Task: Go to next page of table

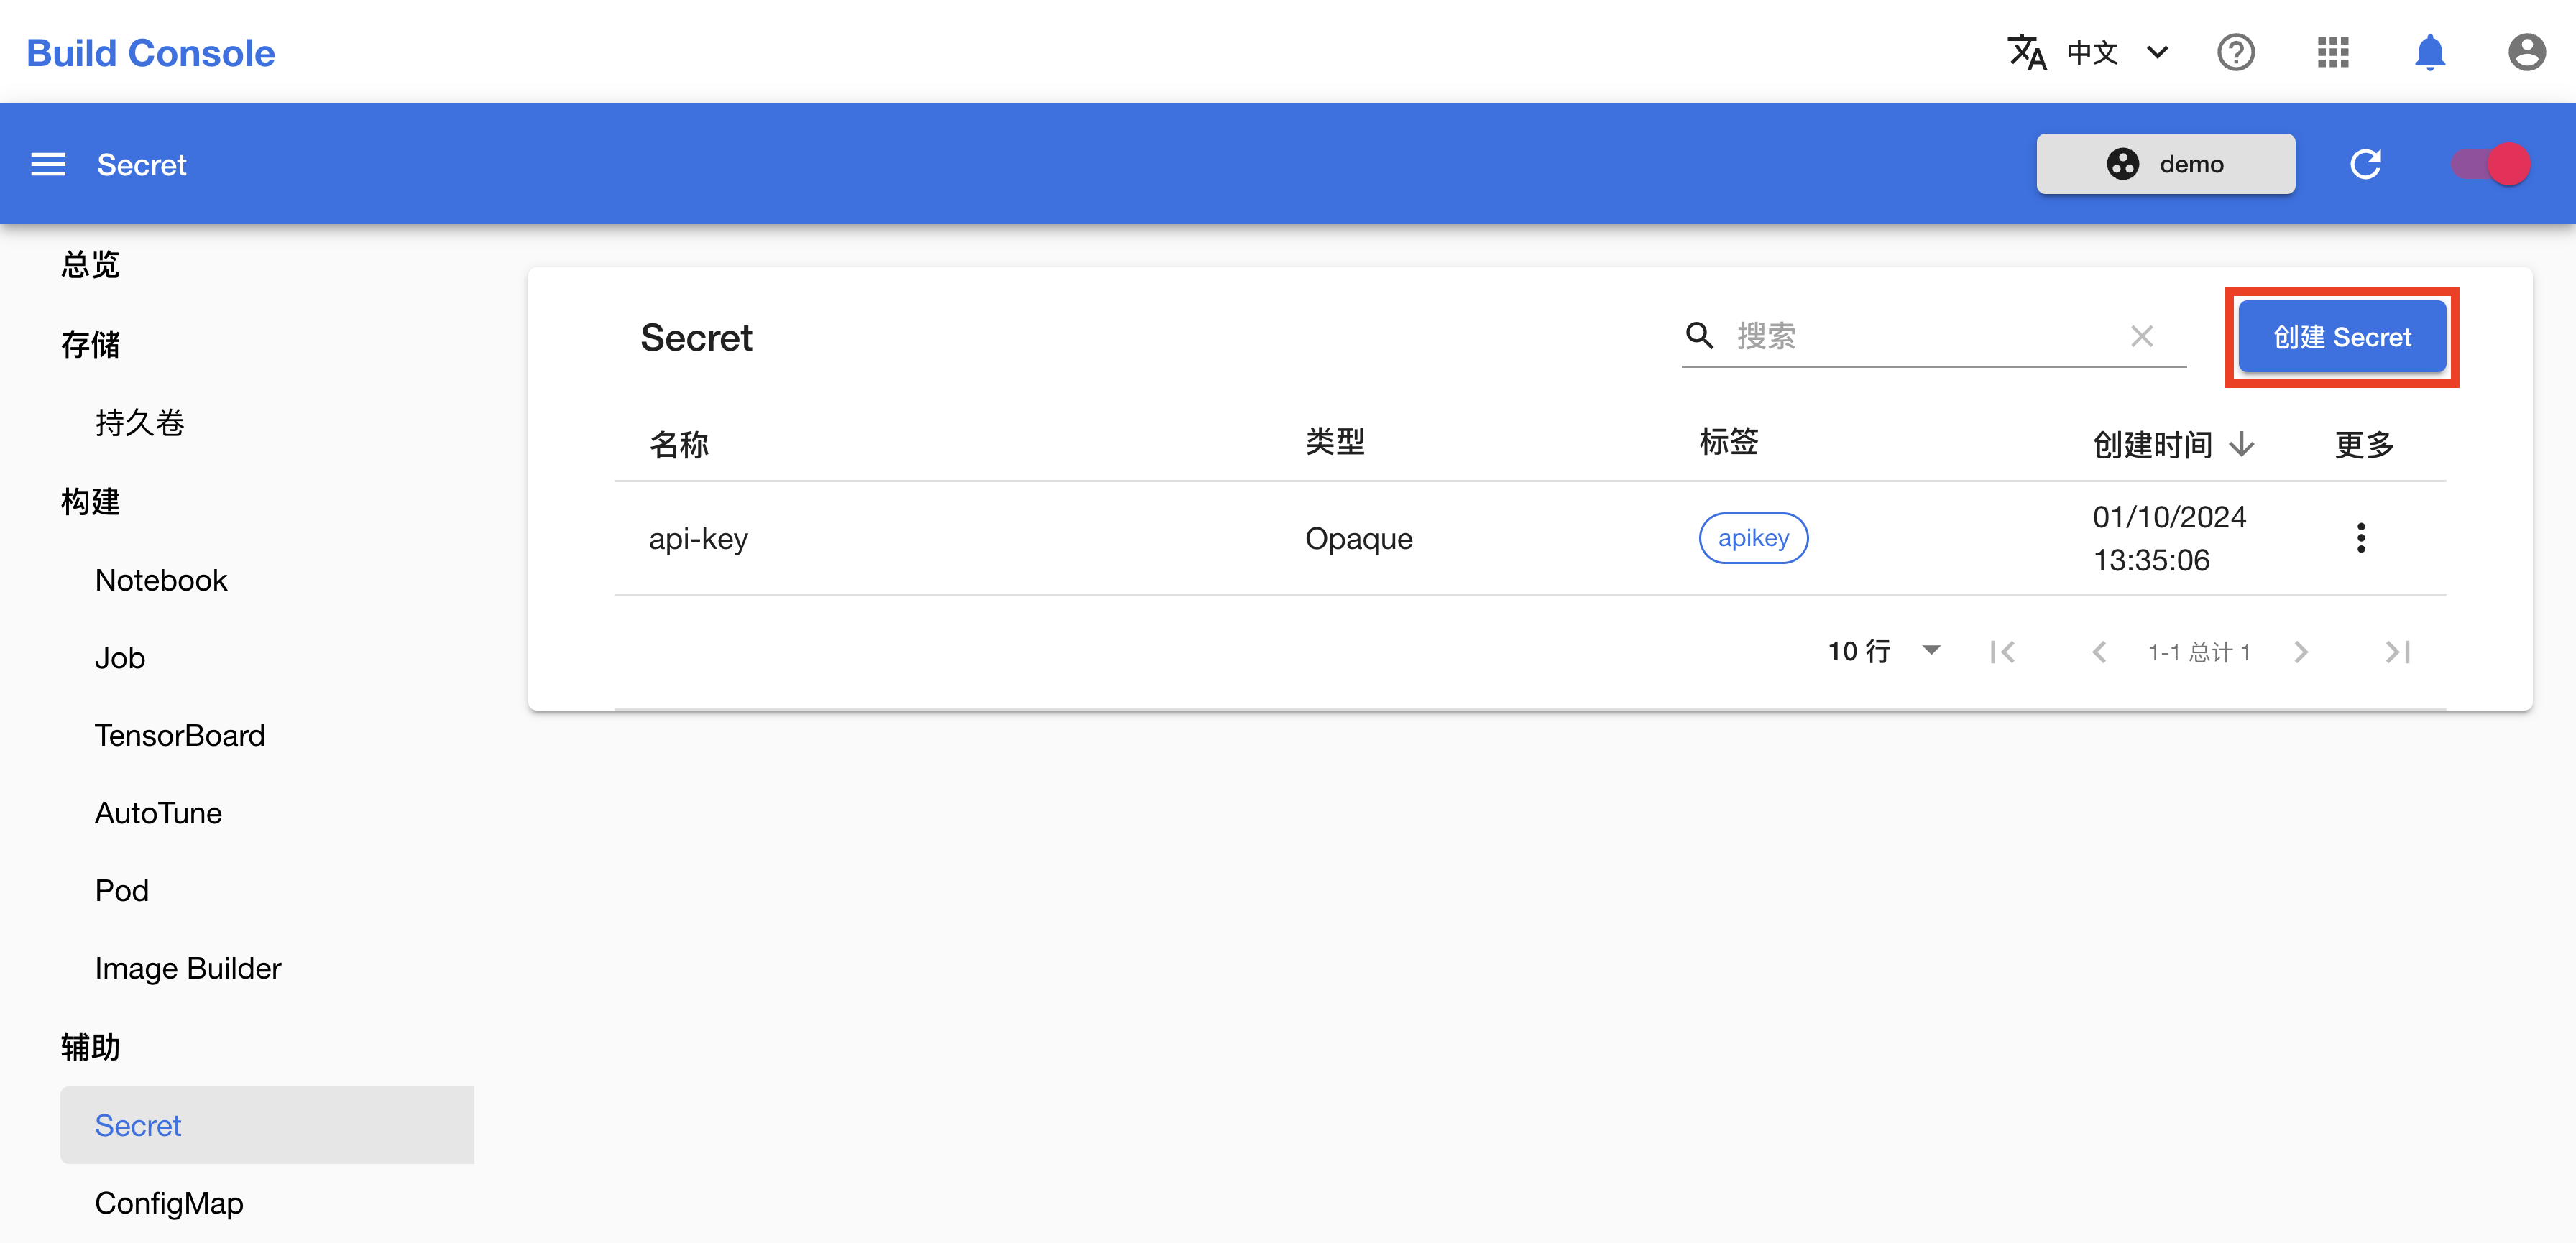Action: pyautogui.click(x=2301, y=652)
